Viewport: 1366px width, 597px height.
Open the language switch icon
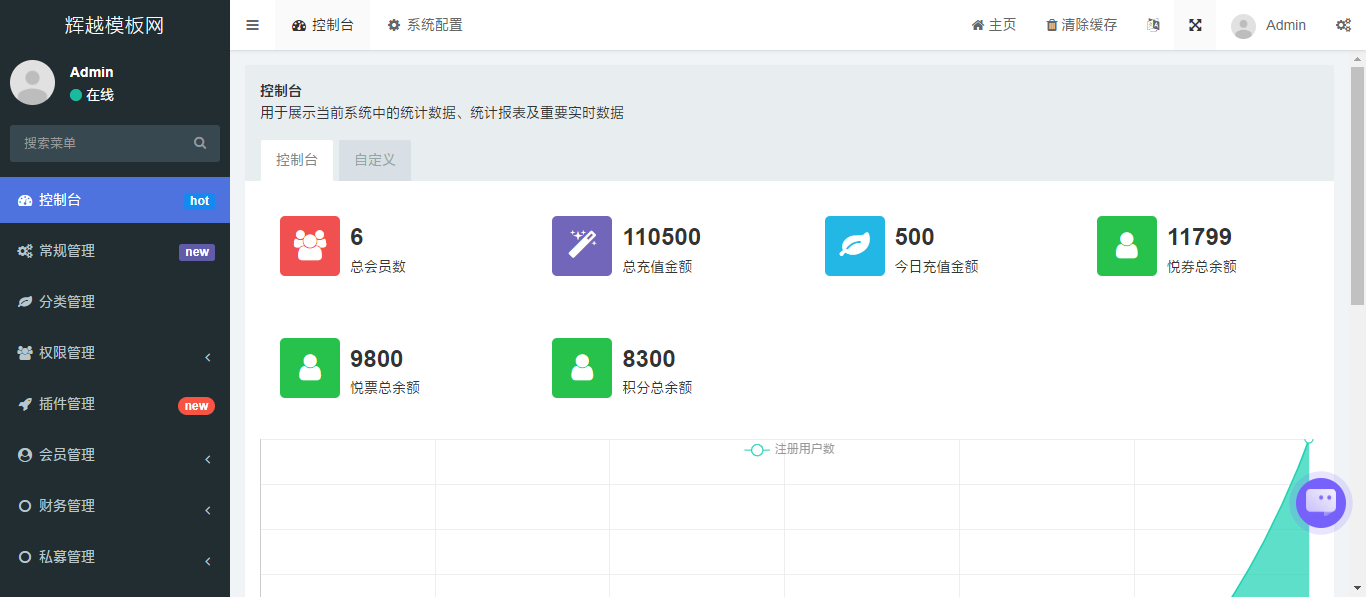point(1153,25)
